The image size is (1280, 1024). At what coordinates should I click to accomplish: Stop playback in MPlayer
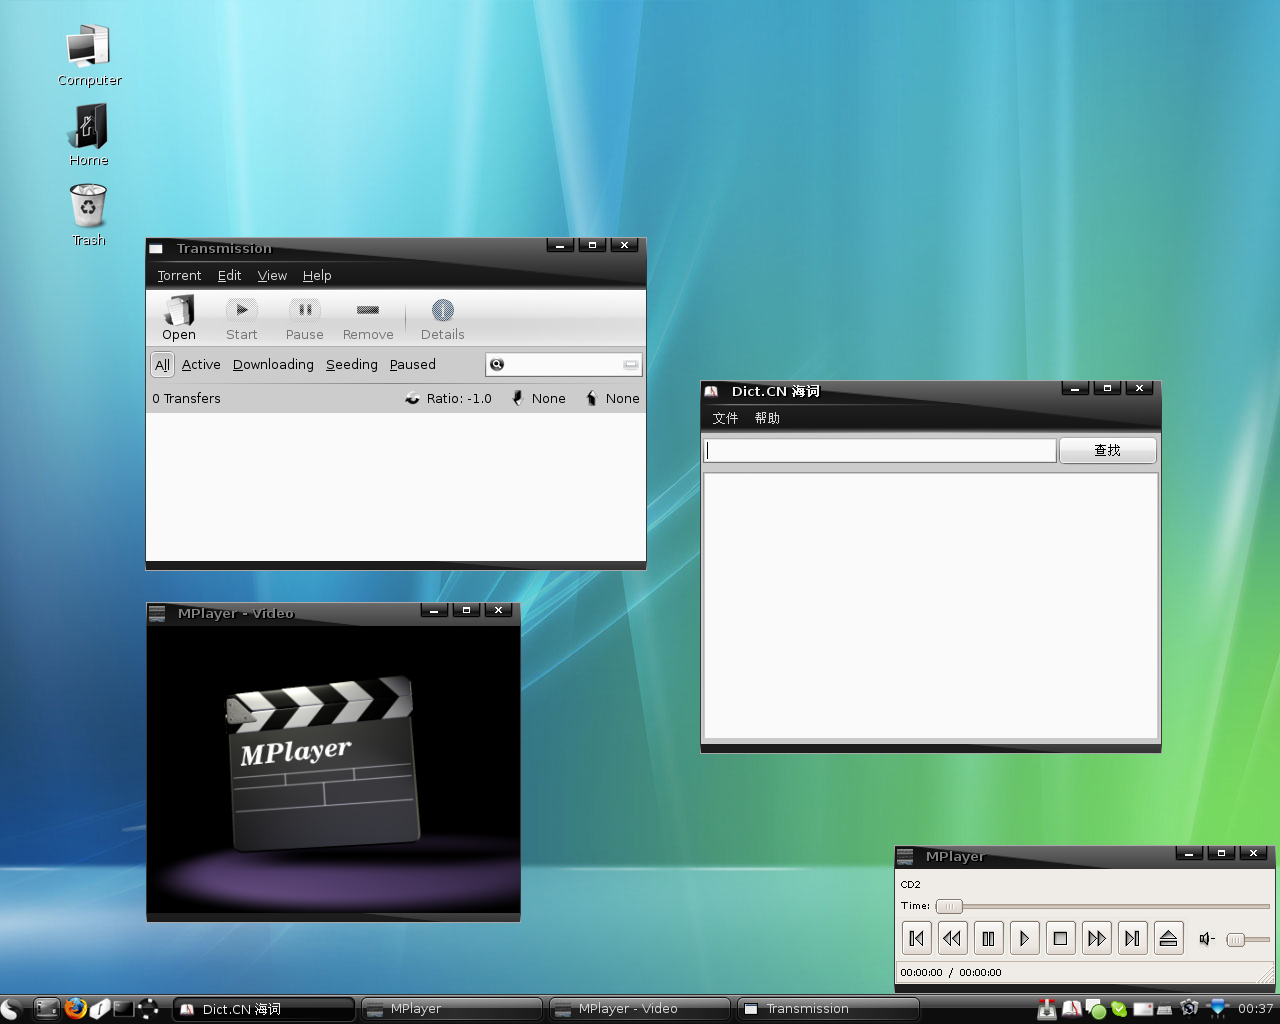tap(1060, 938)
